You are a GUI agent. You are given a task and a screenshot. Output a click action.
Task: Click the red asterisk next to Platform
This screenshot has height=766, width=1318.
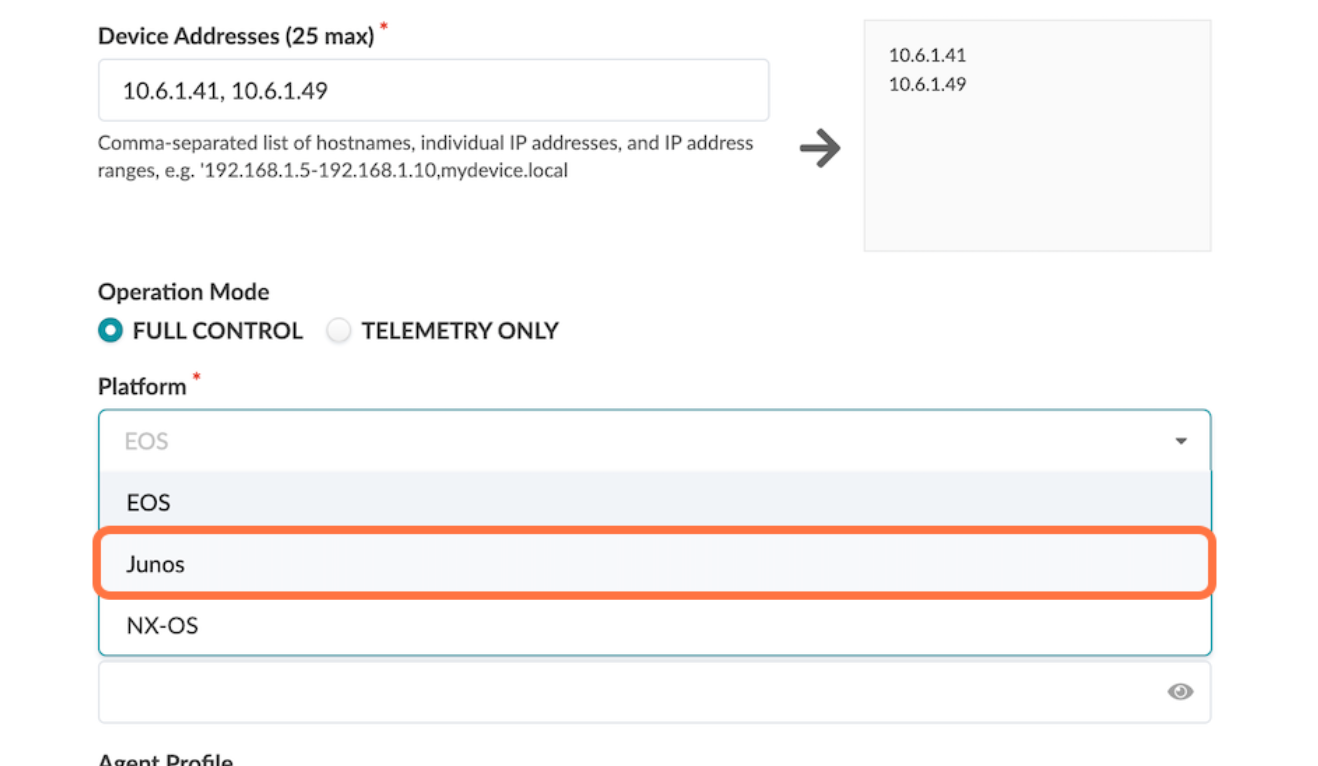197,377
